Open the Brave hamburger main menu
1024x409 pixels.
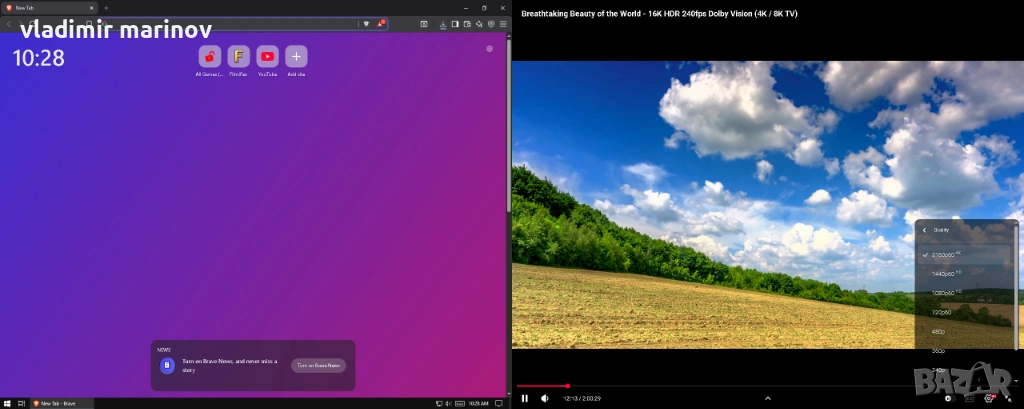coord(503,24)
